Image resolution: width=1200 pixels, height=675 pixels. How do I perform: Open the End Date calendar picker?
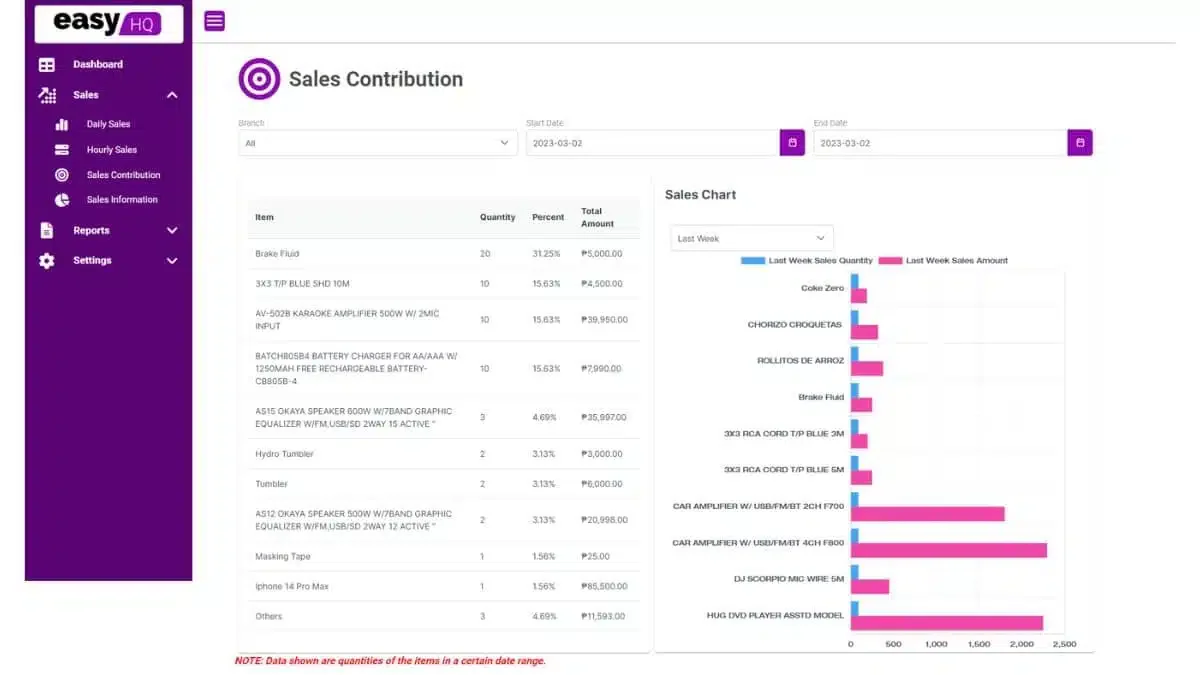[1080, 143]
